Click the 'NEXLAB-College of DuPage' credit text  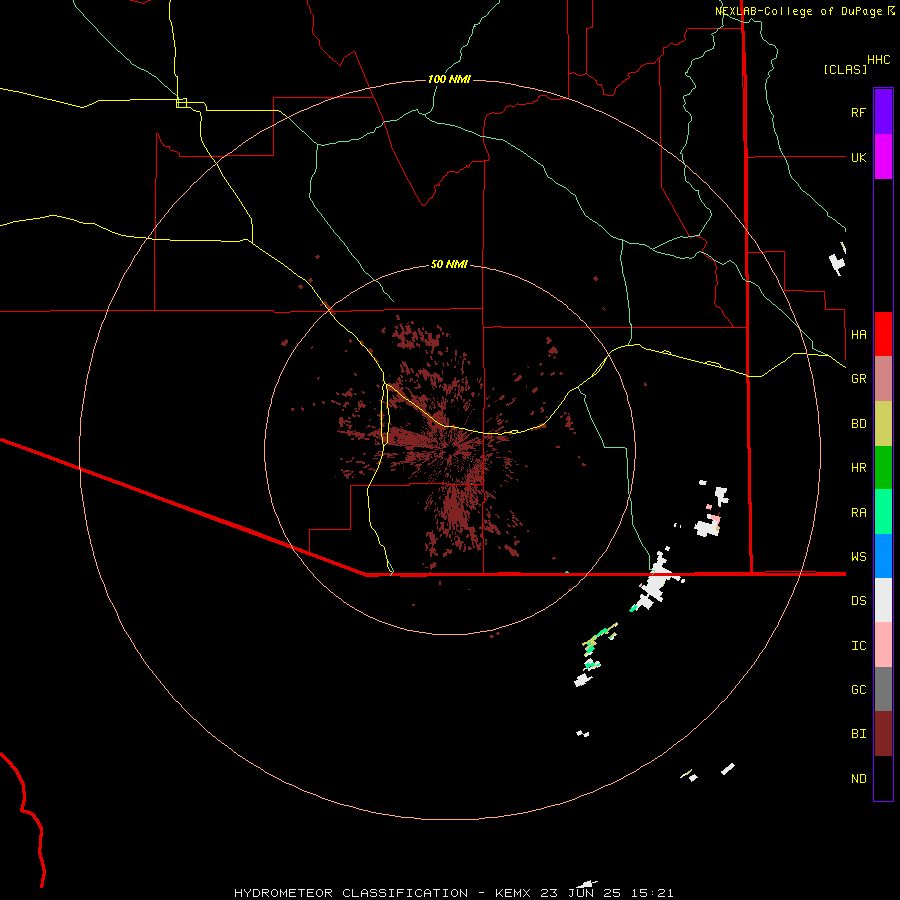coord(798,11)
